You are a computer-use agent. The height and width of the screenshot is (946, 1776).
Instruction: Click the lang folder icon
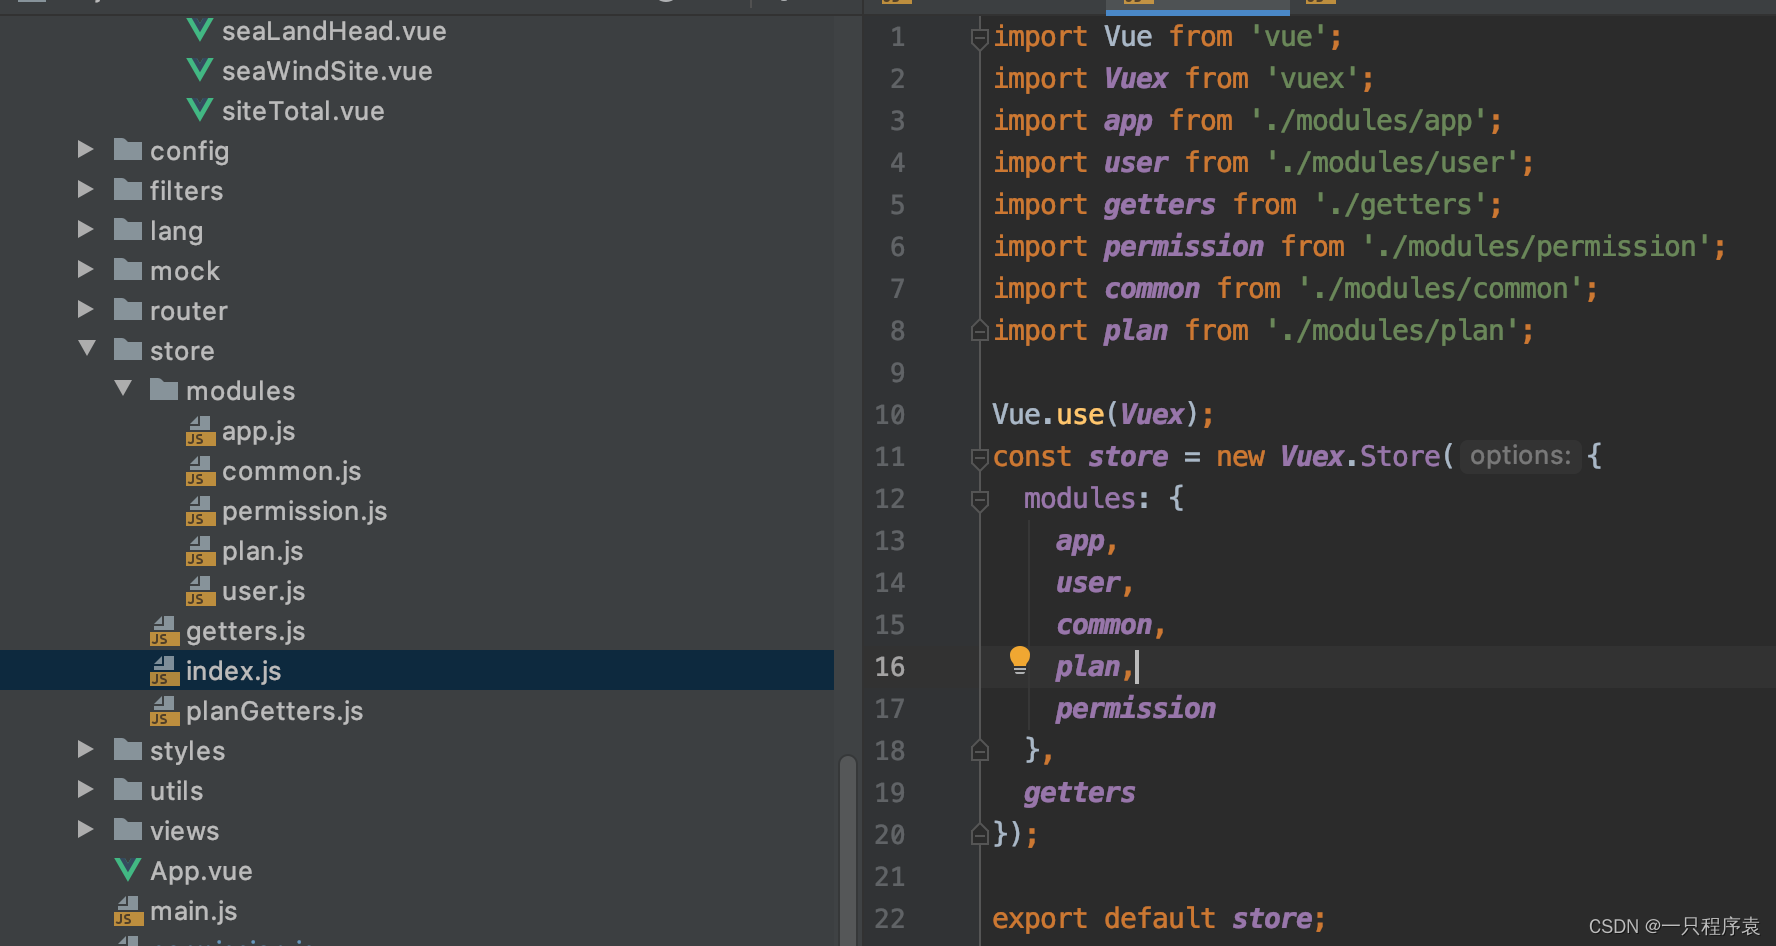coord(128,230)
